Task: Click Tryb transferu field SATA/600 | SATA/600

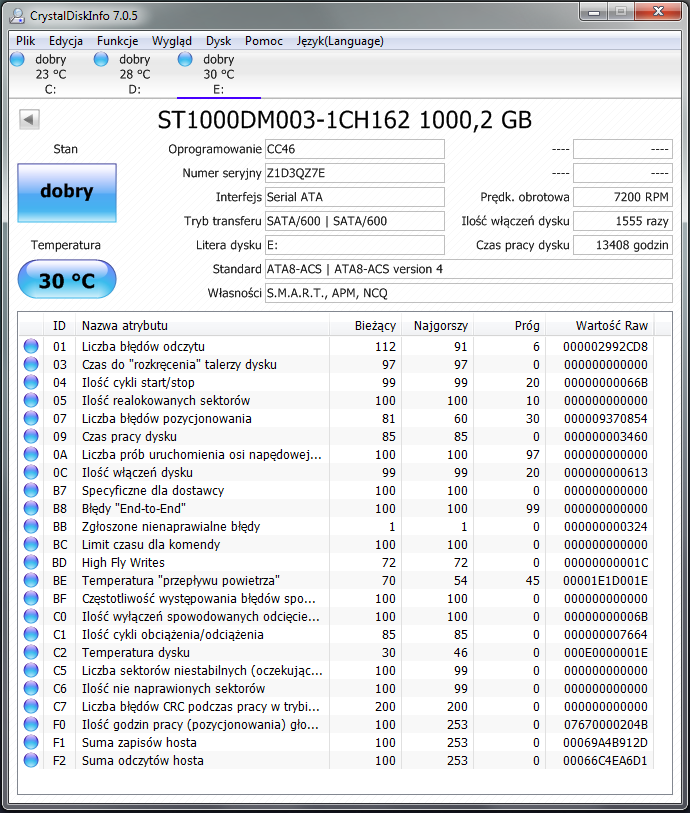Action: pos(355,221)
